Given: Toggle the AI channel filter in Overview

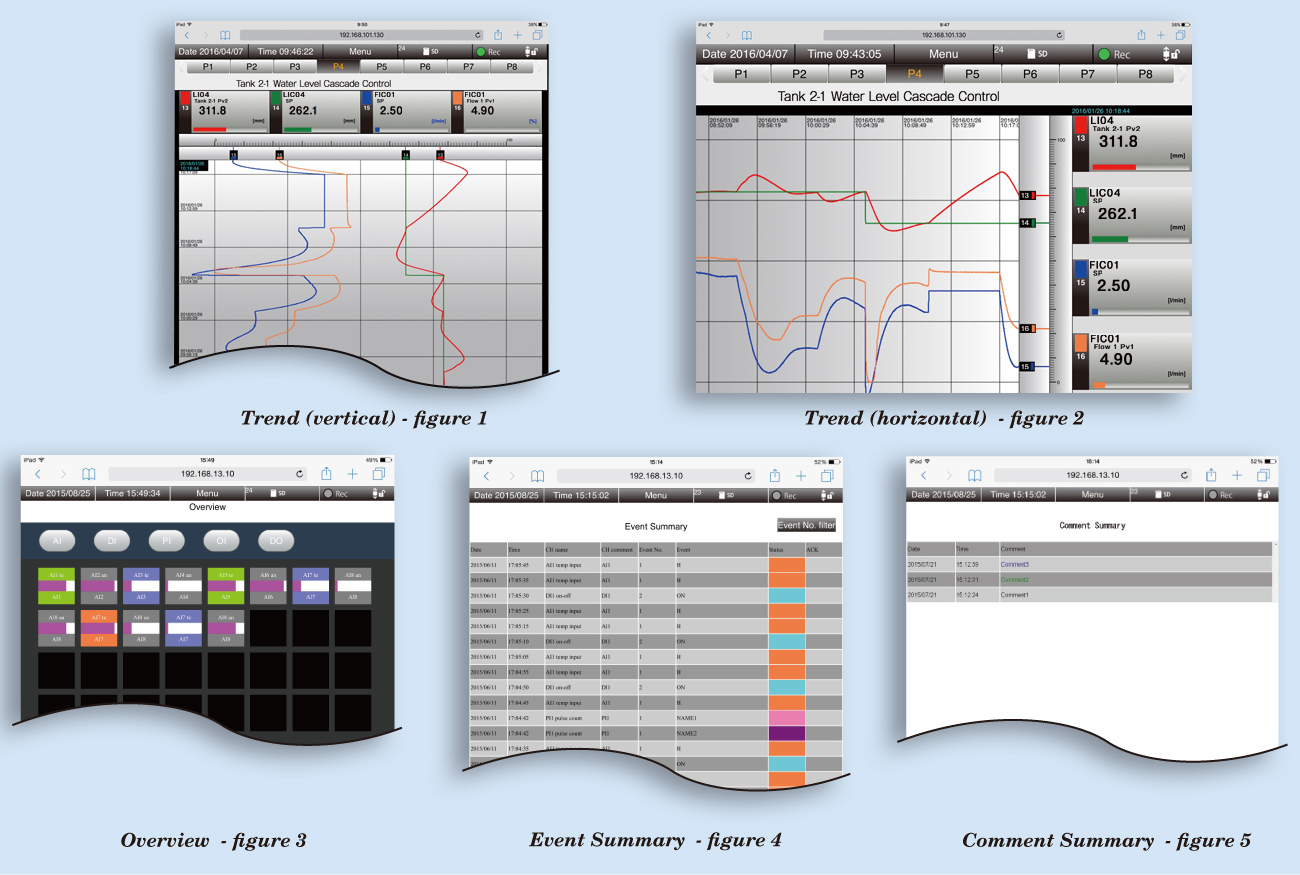Looking at the screenshot, I should (58, 541).
